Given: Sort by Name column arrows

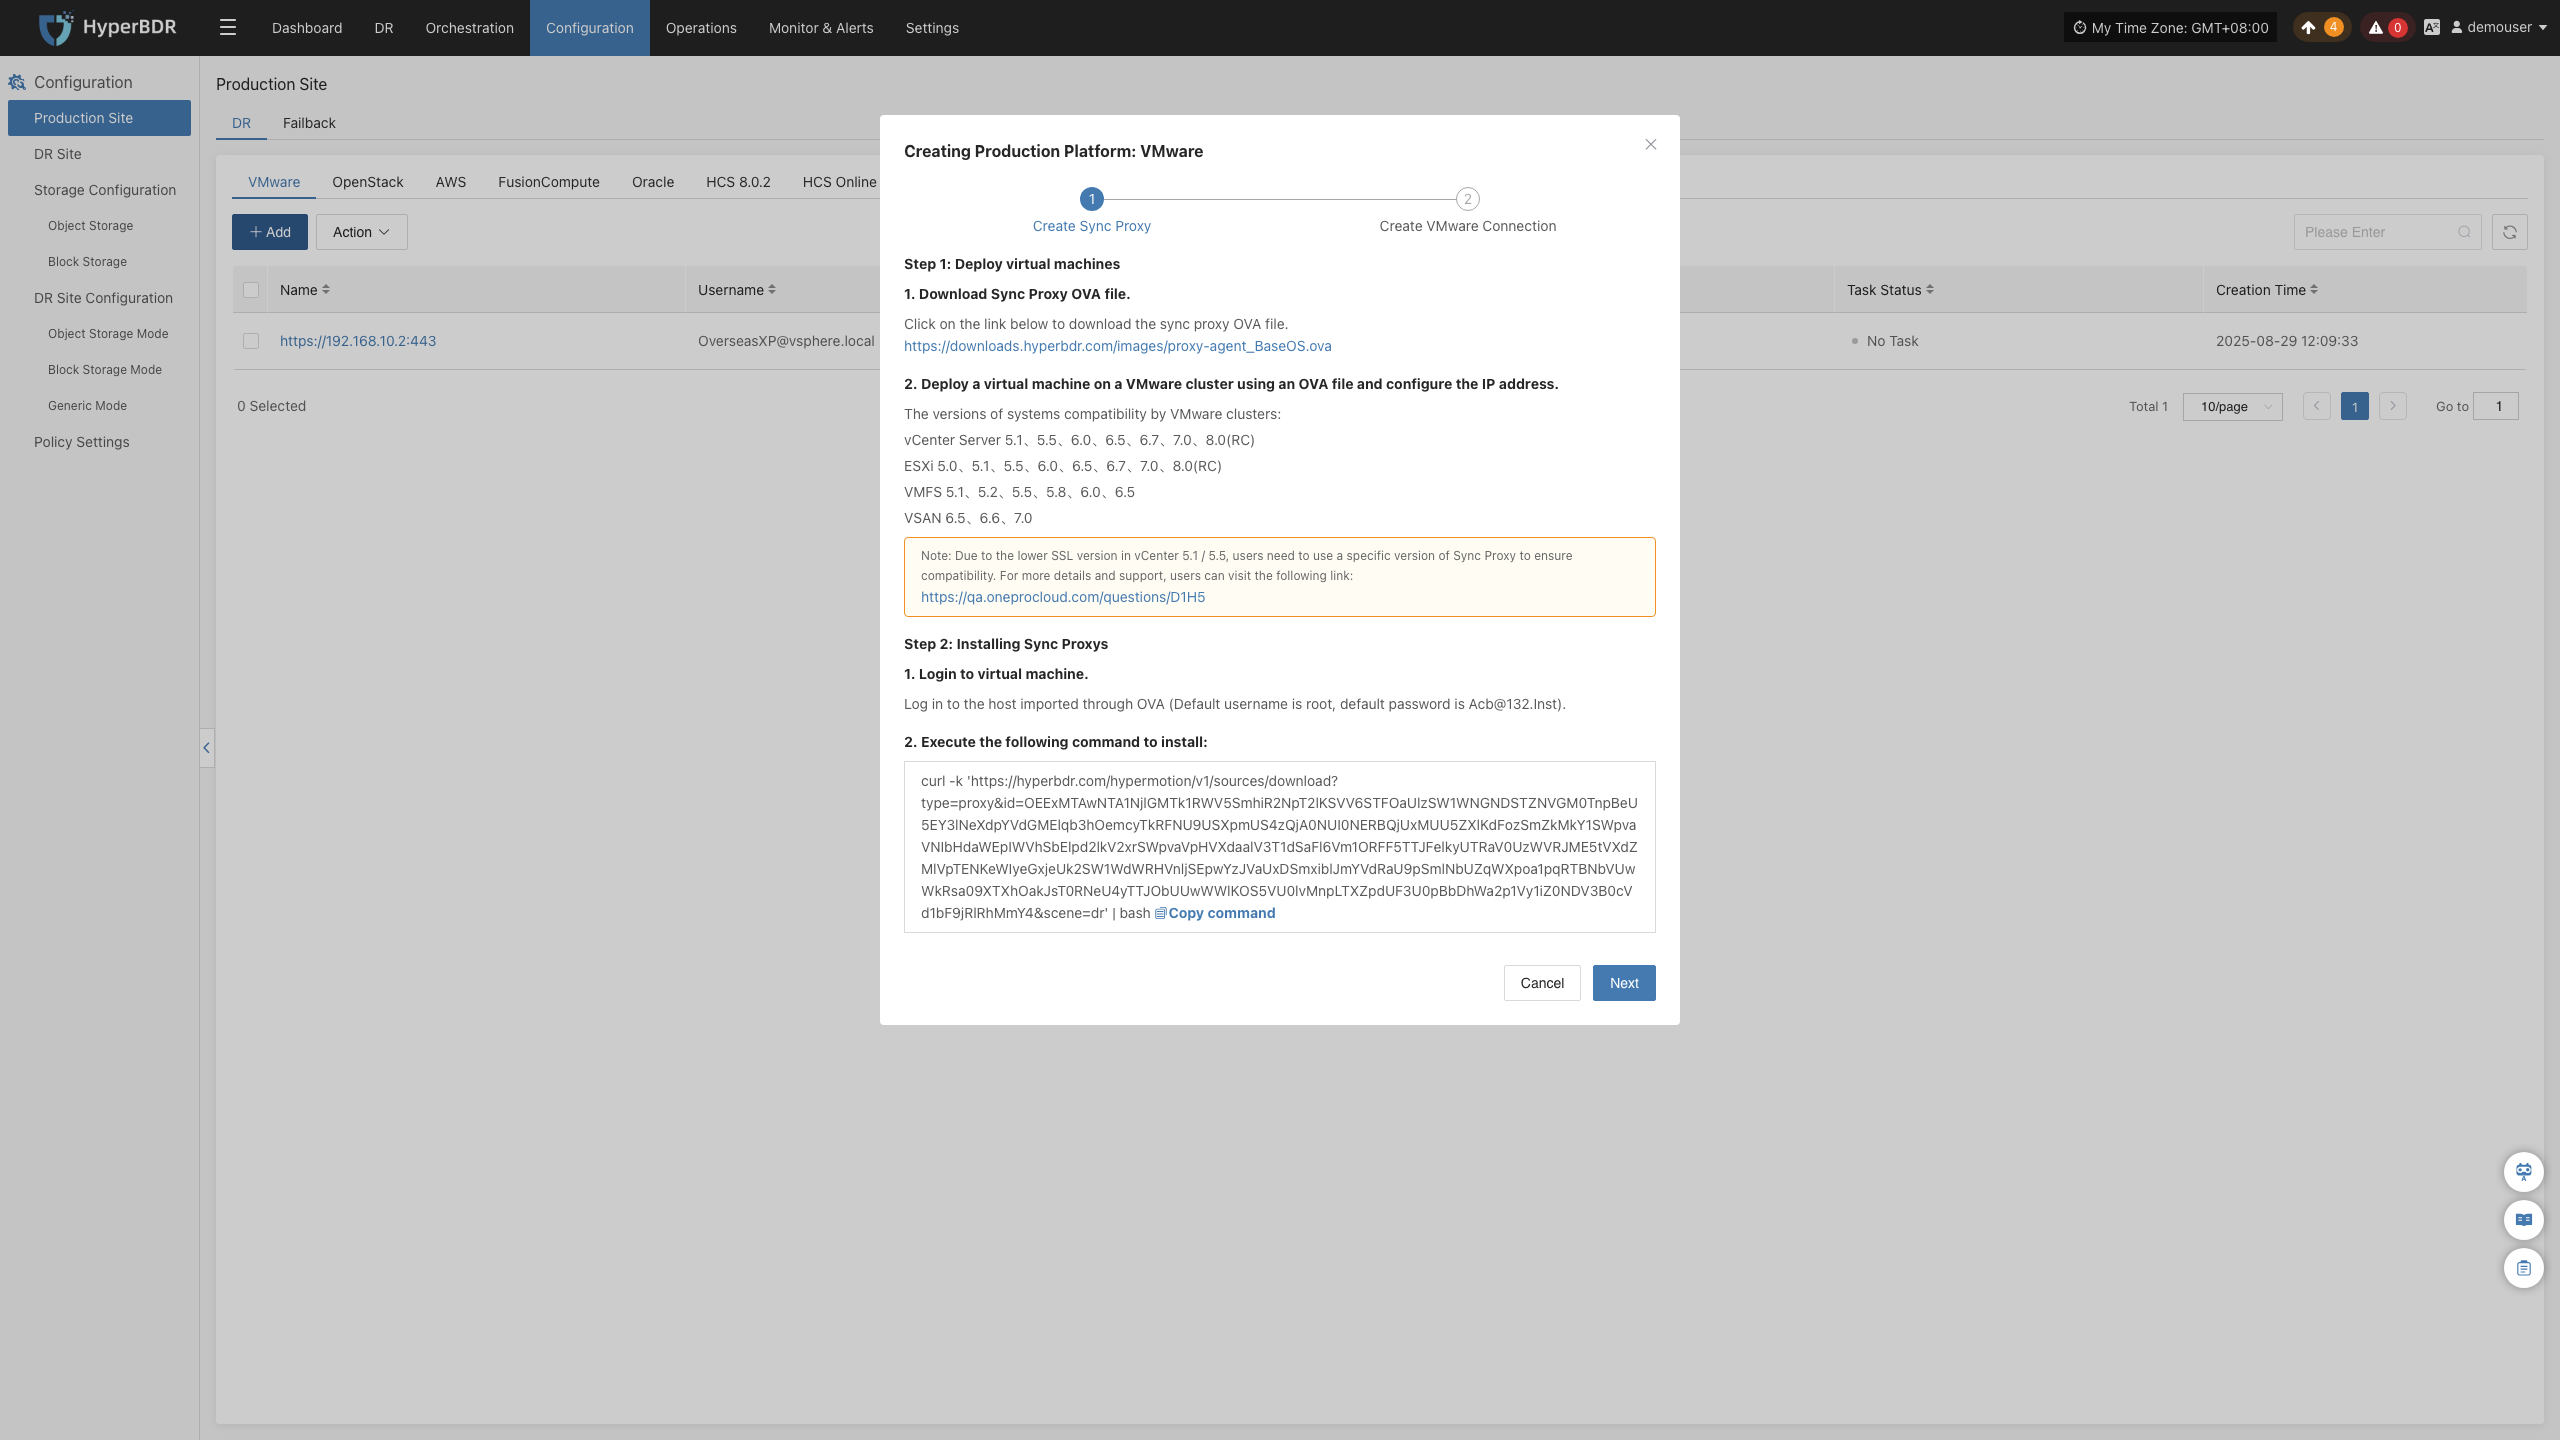Looking at the screenshot, I should [326, 290].
